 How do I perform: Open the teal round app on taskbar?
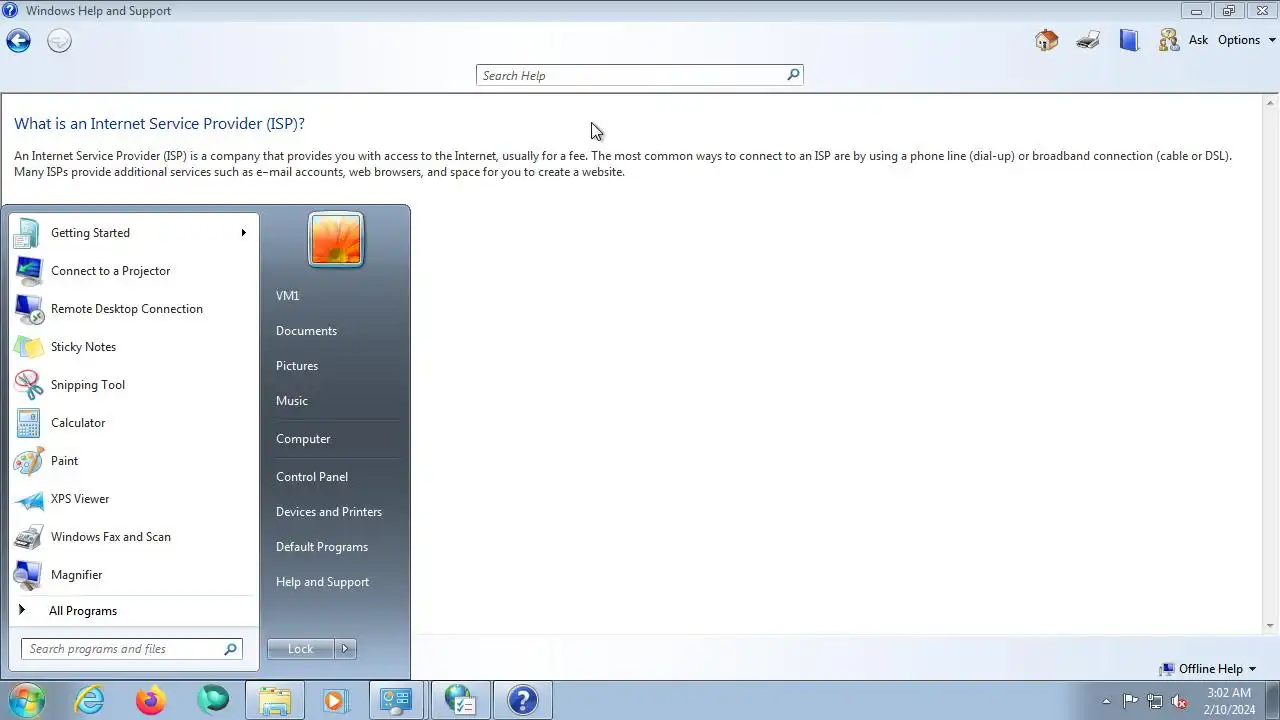213,700
